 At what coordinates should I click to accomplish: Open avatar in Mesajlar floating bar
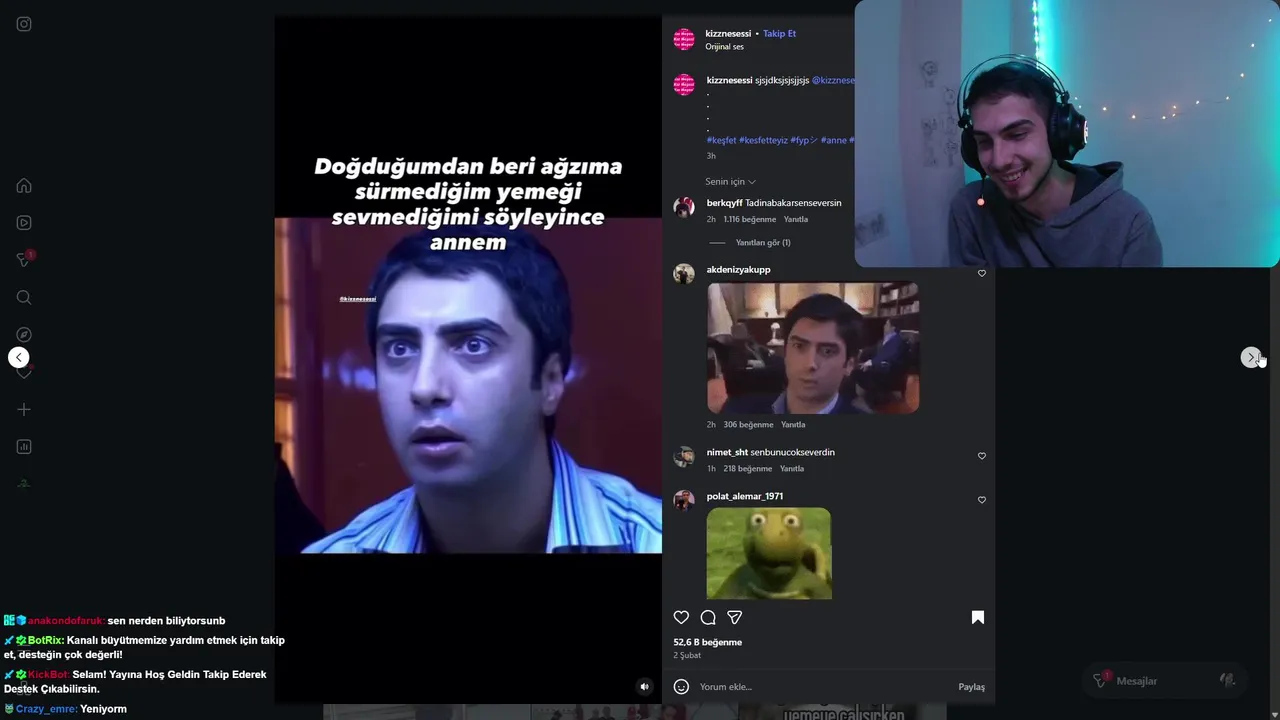(1228, 680)
